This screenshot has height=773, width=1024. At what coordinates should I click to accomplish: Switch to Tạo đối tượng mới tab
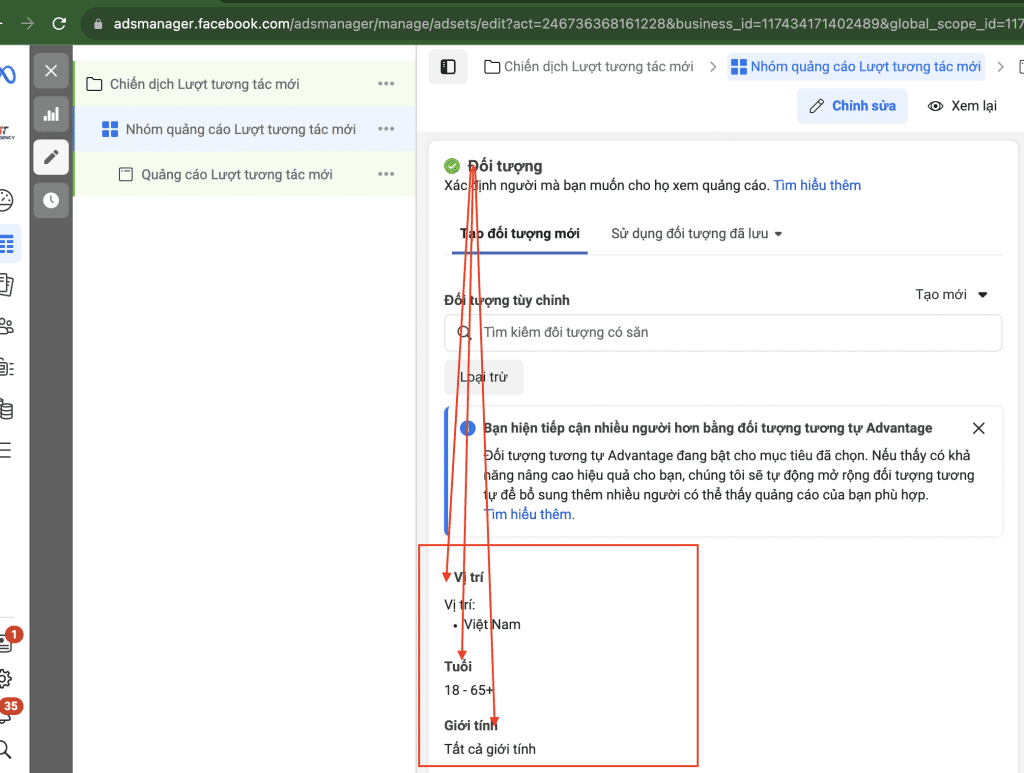coord(520,234)
